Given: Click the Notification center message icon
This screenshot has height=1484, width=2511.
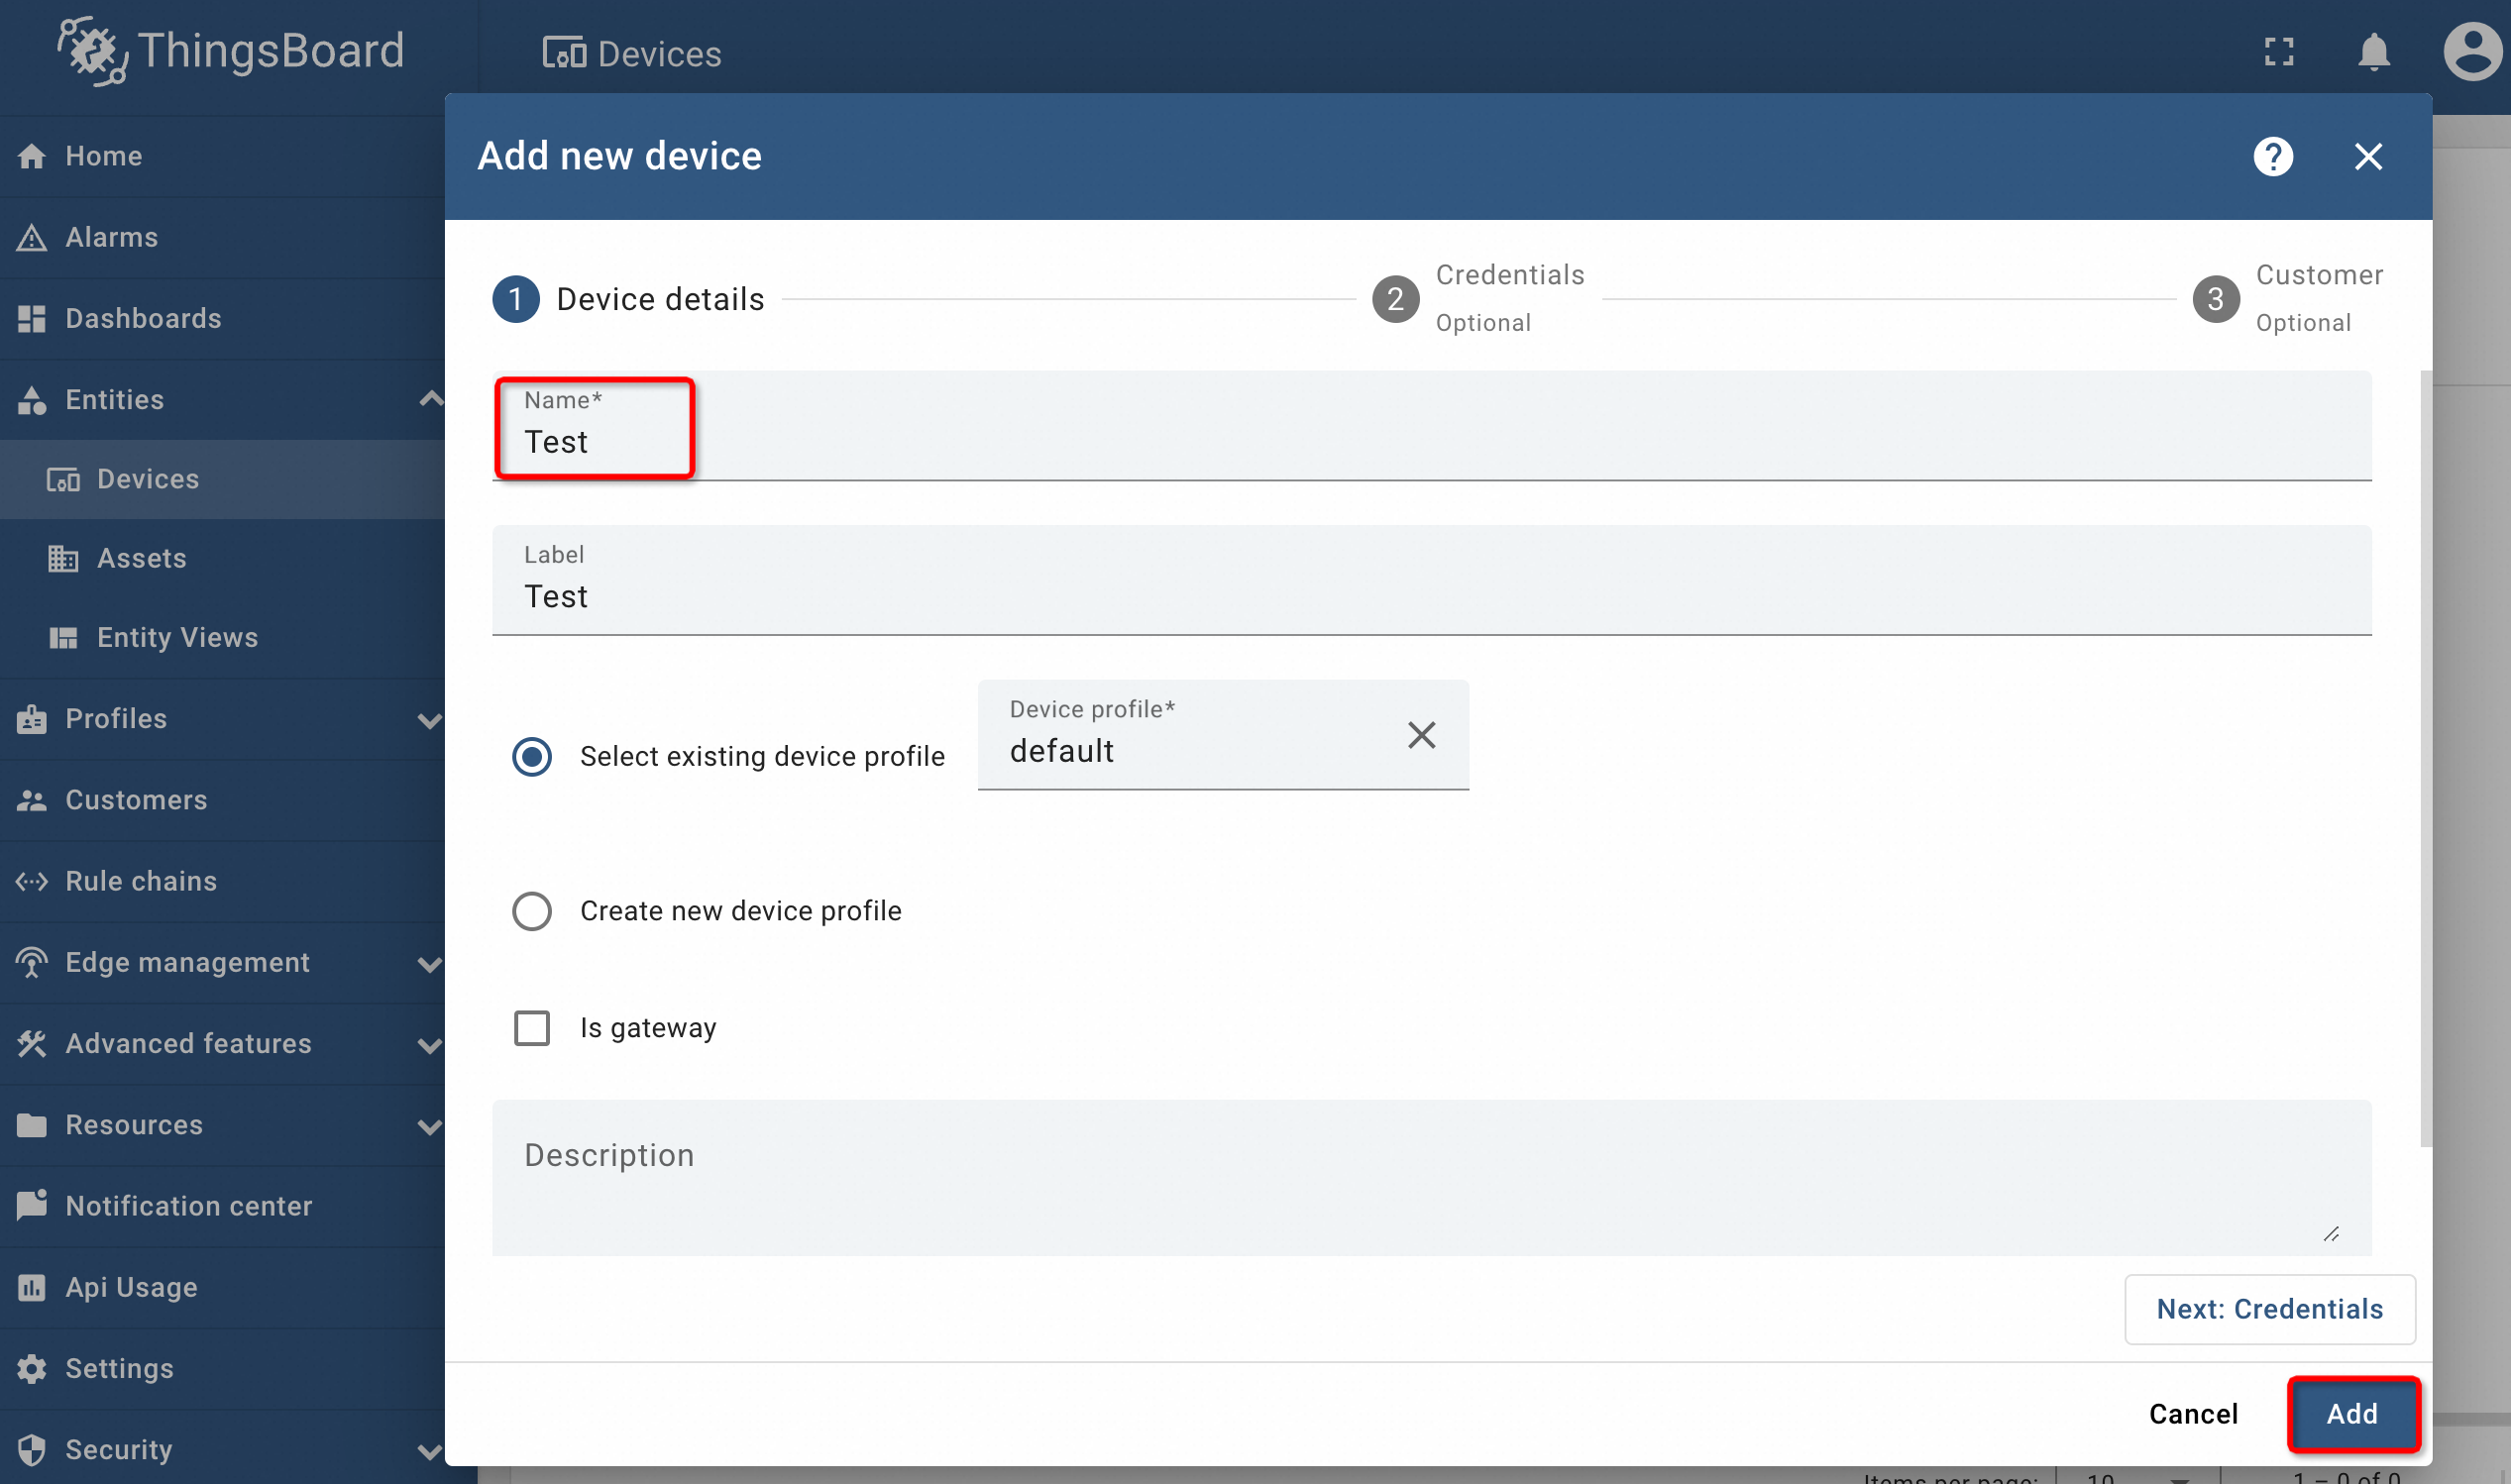Looking at the screenshot, I should pyautogui.click(x=32, y=1206).
